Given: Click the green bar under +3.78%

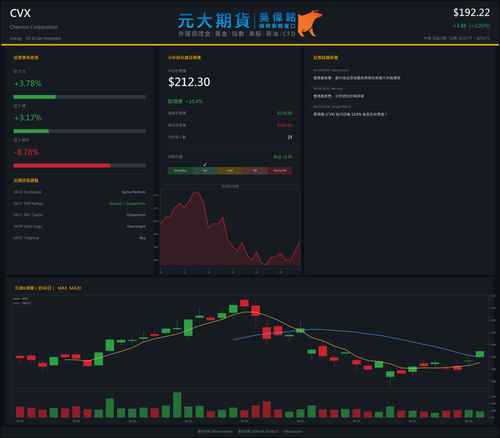Looking at the screenshot, I should coord(34,97).
